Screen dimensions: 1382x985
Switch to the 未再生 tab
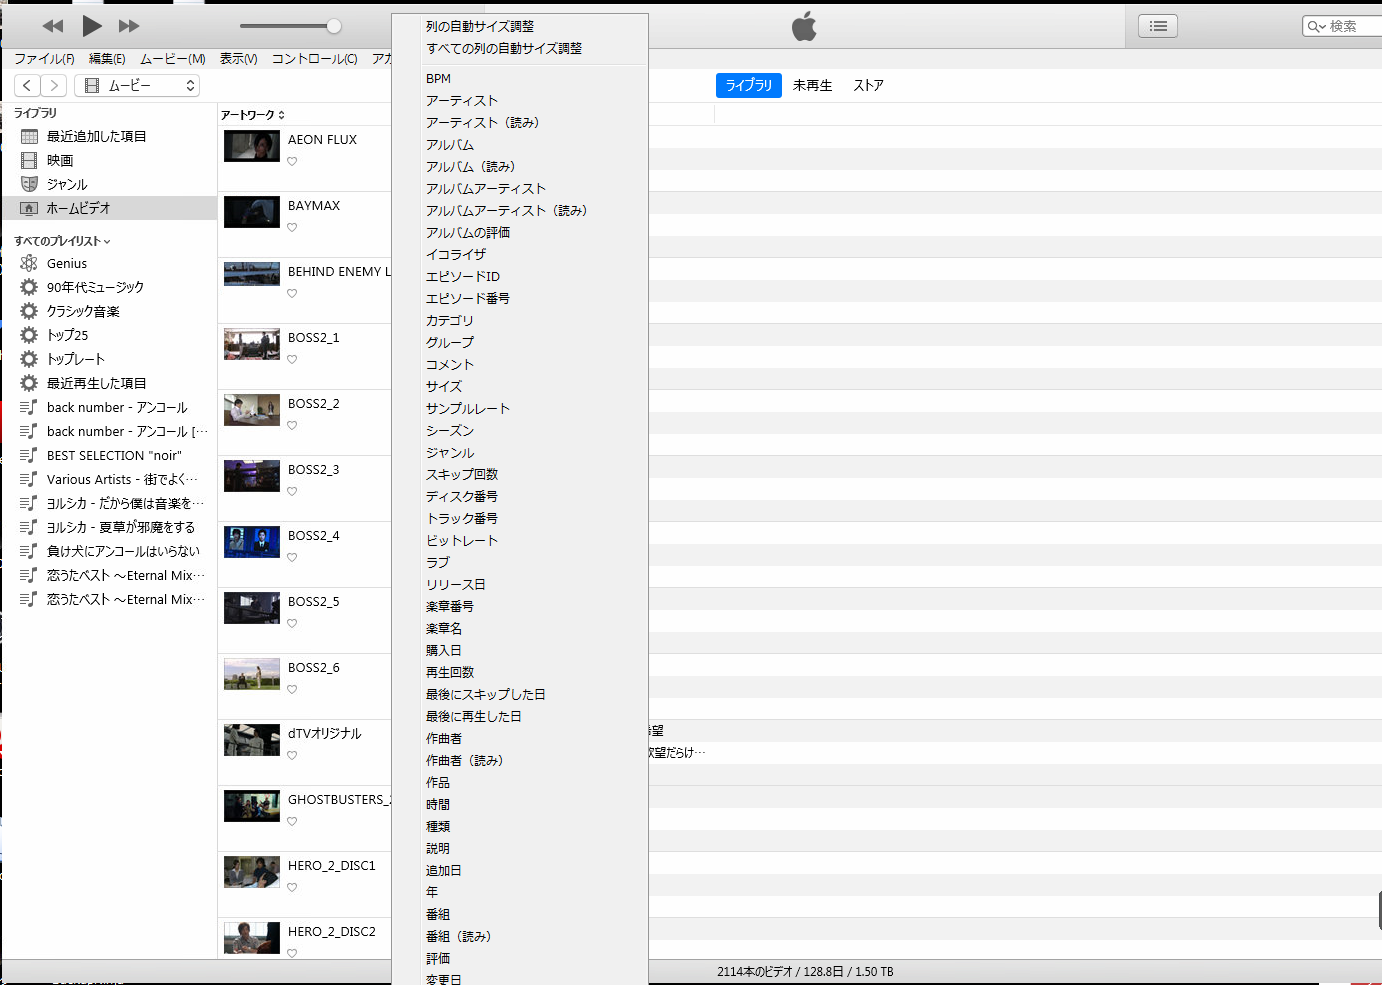click(812, 86)
